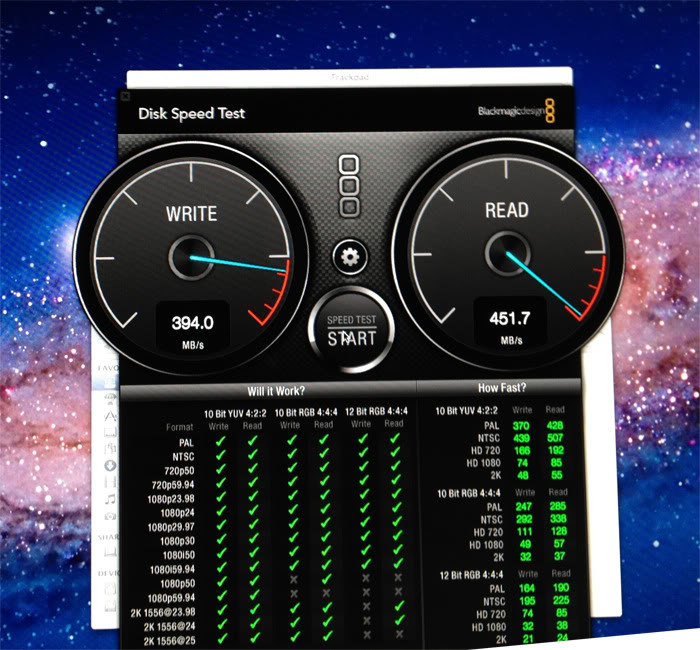The height and width of the screenshot is (650, 700).
Task: Click the 2K 1556@24 format row label
Action: point(170,627)
